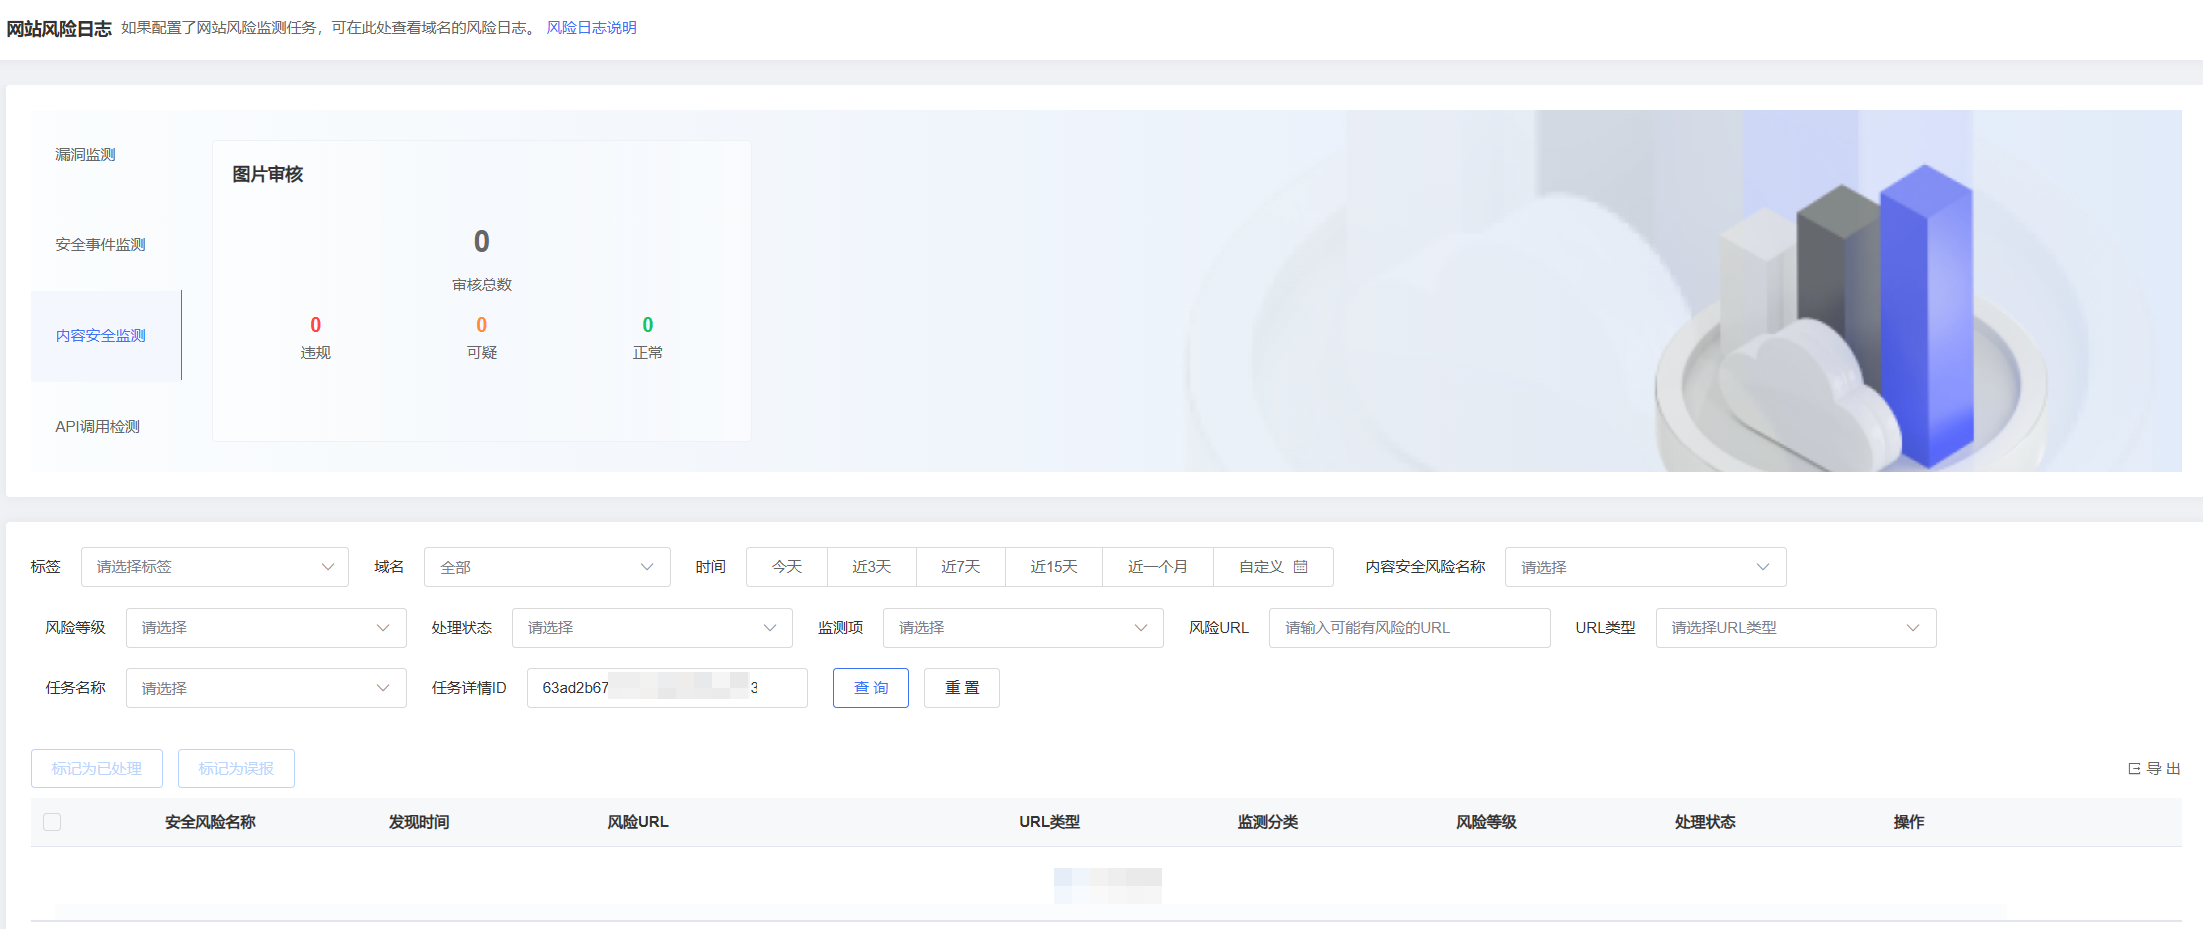This screenshot has height=929, width=2203.
Task: Click the 操作 column header
Action: (x=1909, y=822)
